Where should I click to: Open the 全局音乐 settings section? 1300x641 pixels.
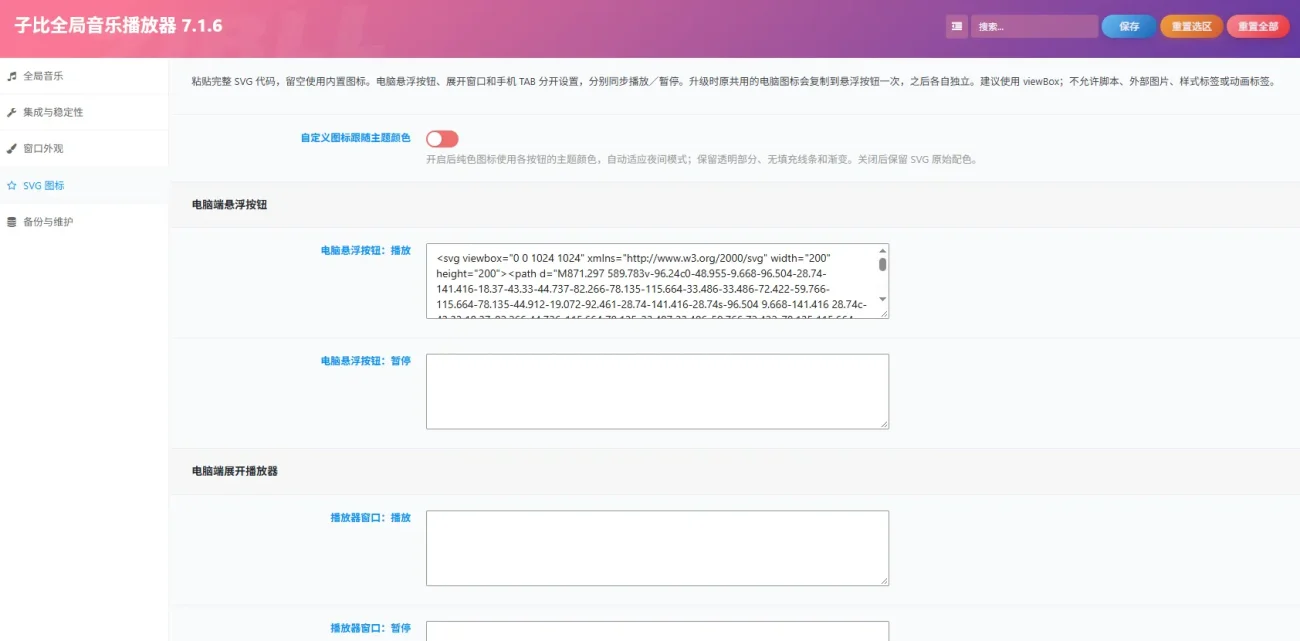pos(84,76)
